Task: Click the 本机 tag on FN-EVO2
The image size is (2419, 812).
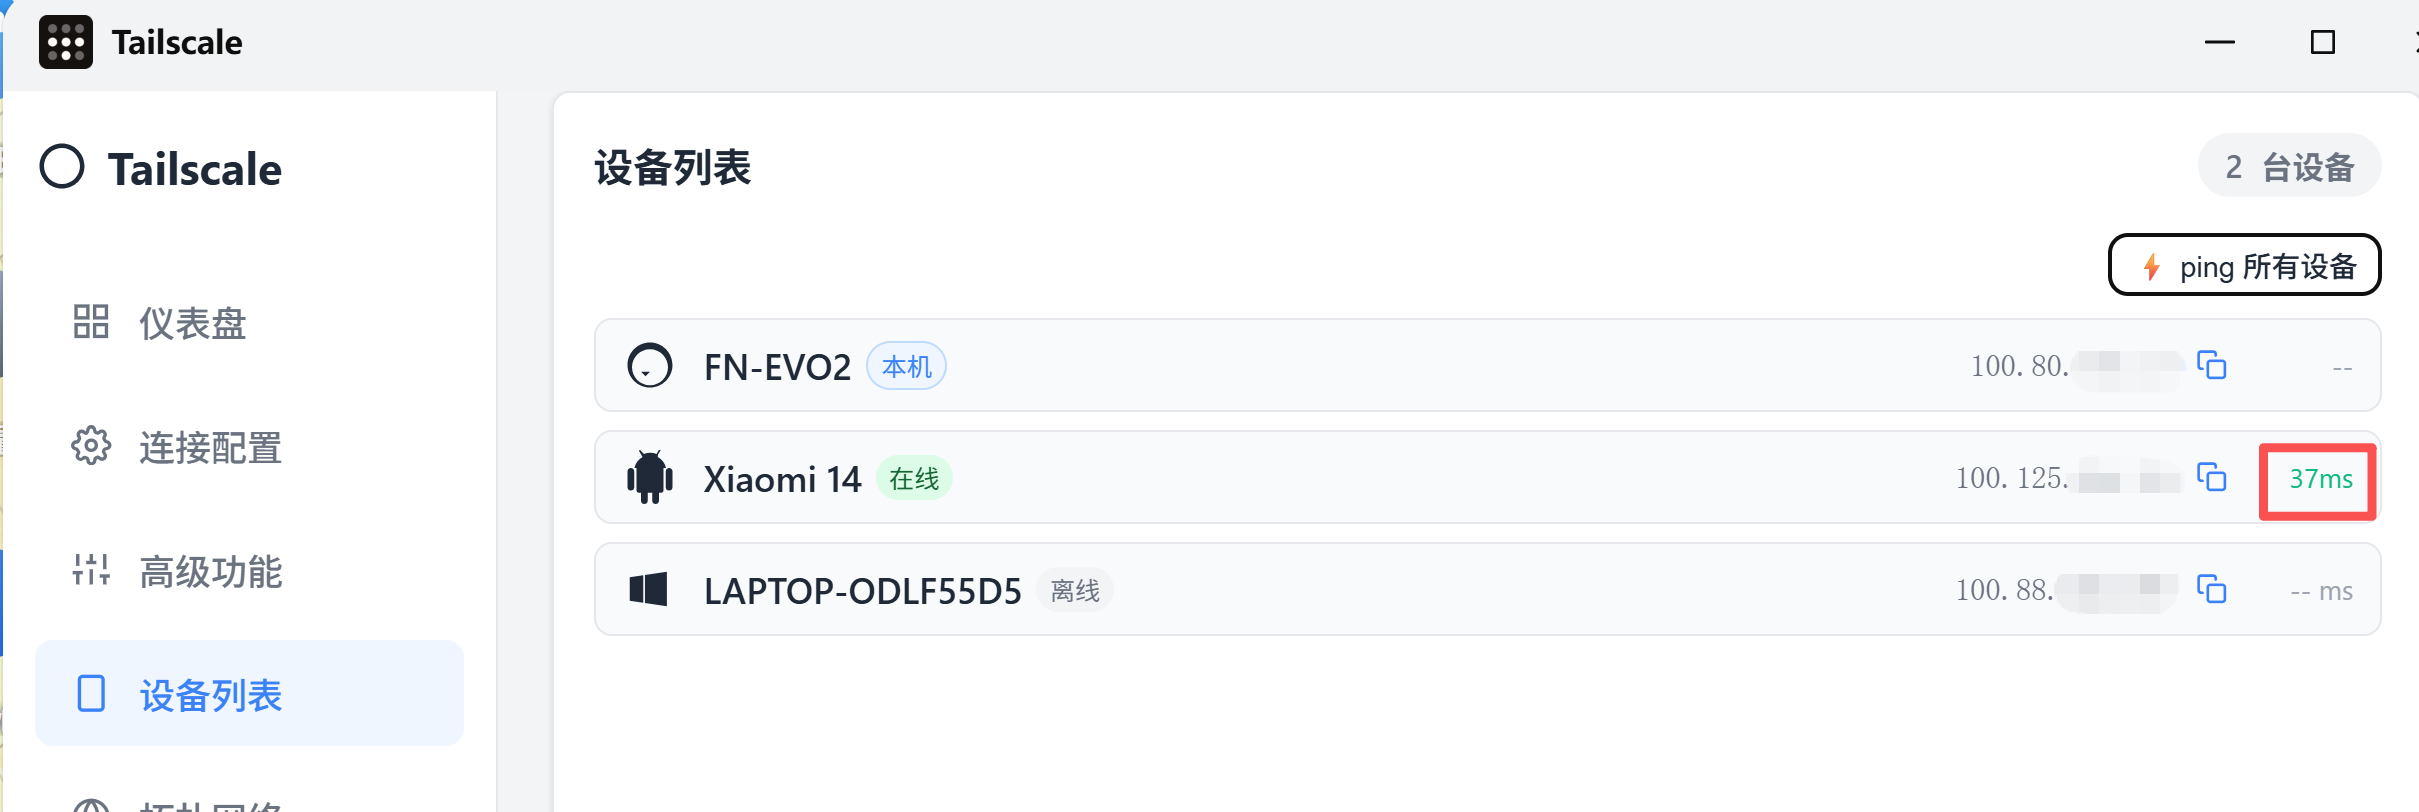Action: coord(906,366)
